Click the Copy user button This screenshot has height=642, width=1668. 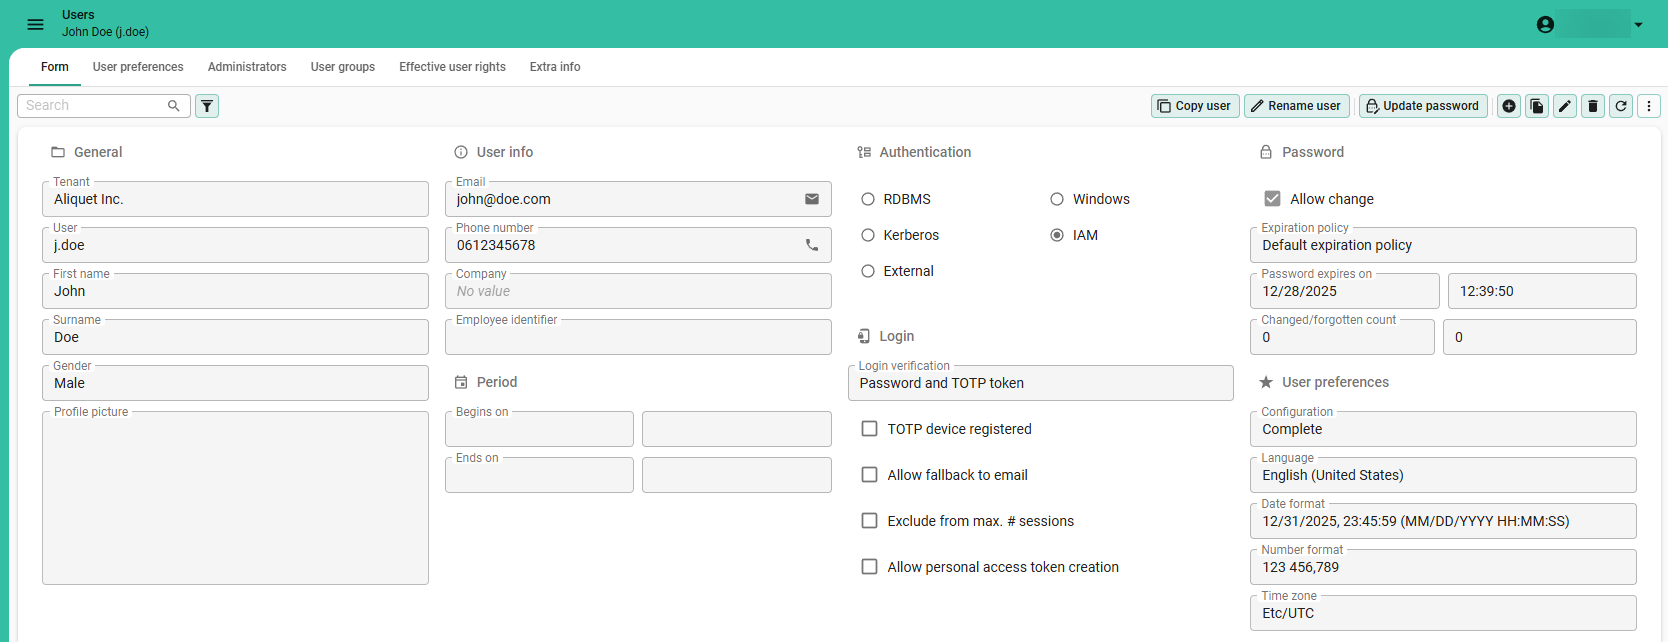[x=1195, y=106]
